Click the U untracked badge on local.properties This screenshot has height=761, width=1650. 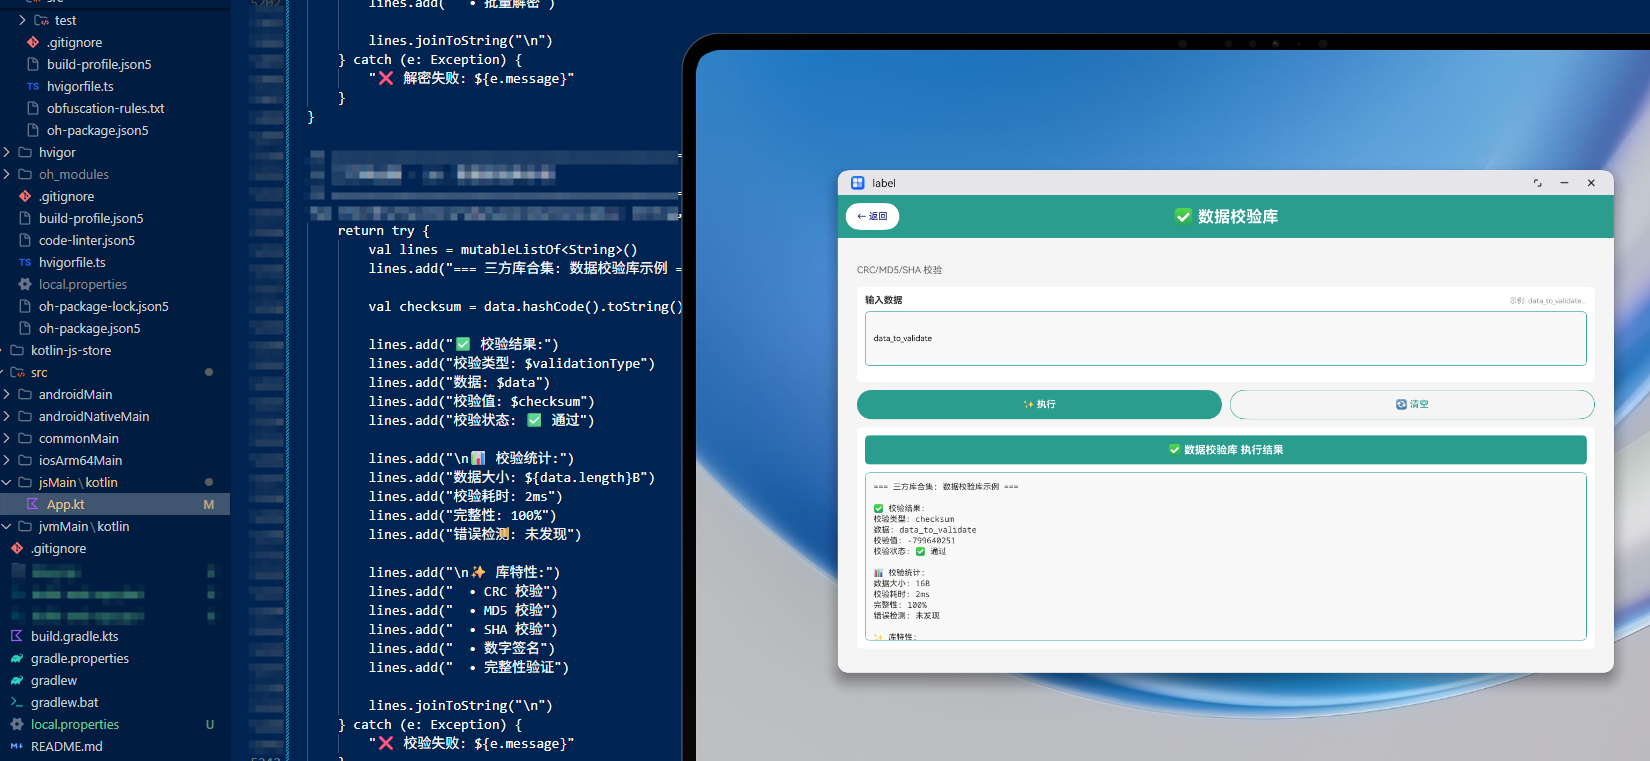[210, 724]
